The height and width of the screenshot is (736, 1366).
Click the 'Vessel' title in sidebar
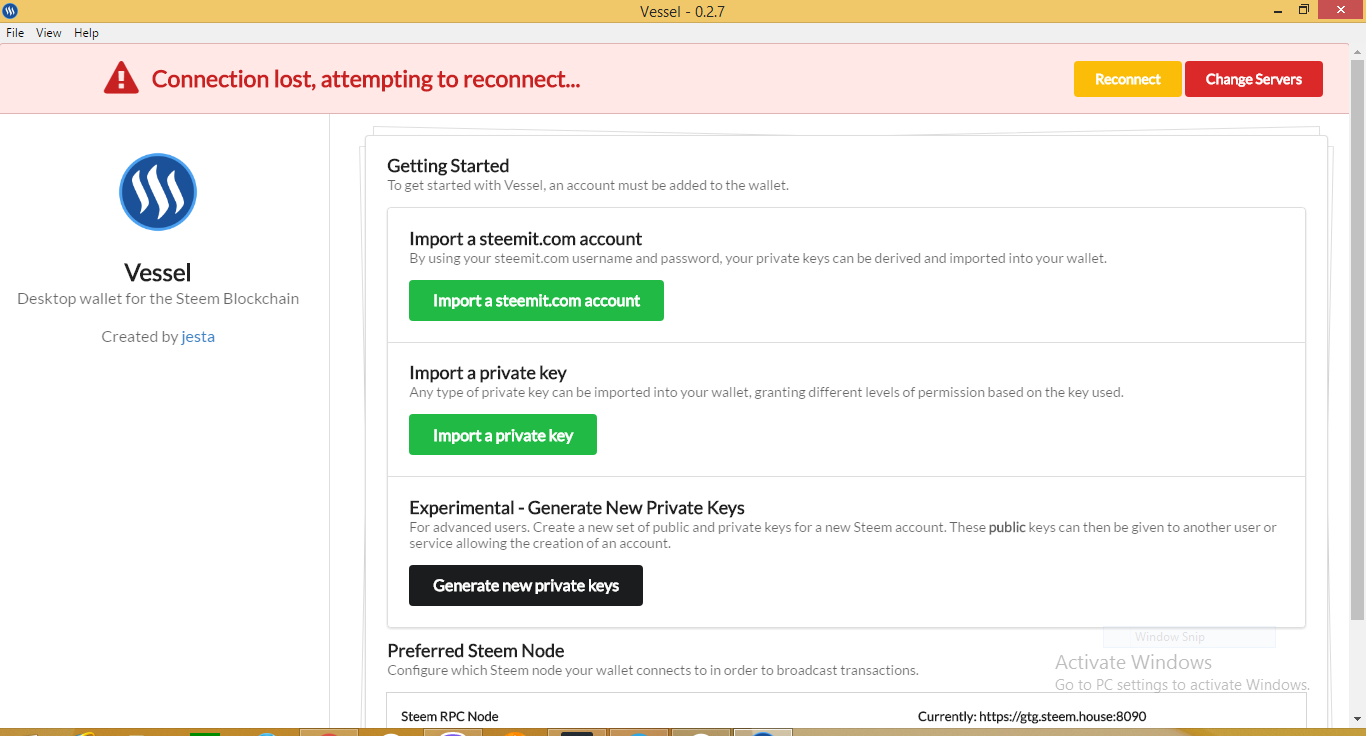tap(158, 272)
